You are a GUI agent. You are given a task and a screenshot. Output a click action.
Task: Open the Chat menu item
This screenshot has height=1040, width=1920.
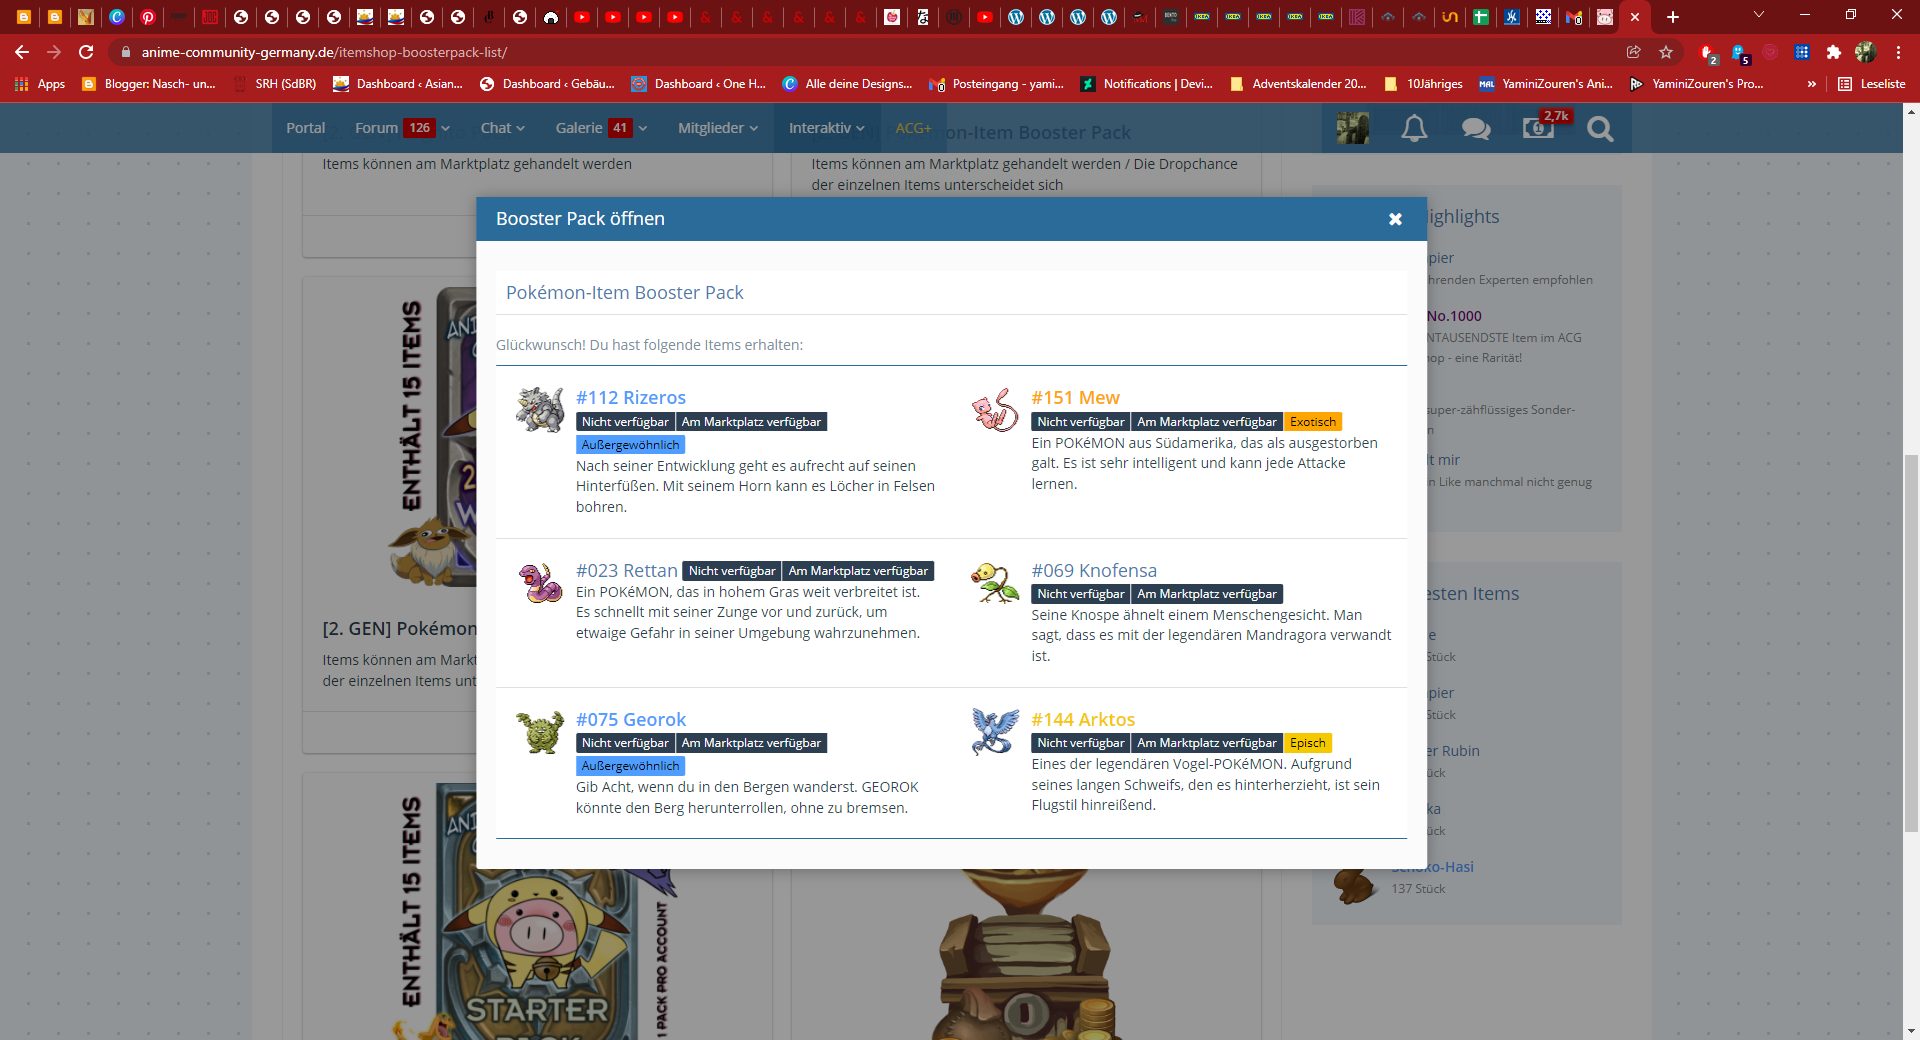(495, 128)
